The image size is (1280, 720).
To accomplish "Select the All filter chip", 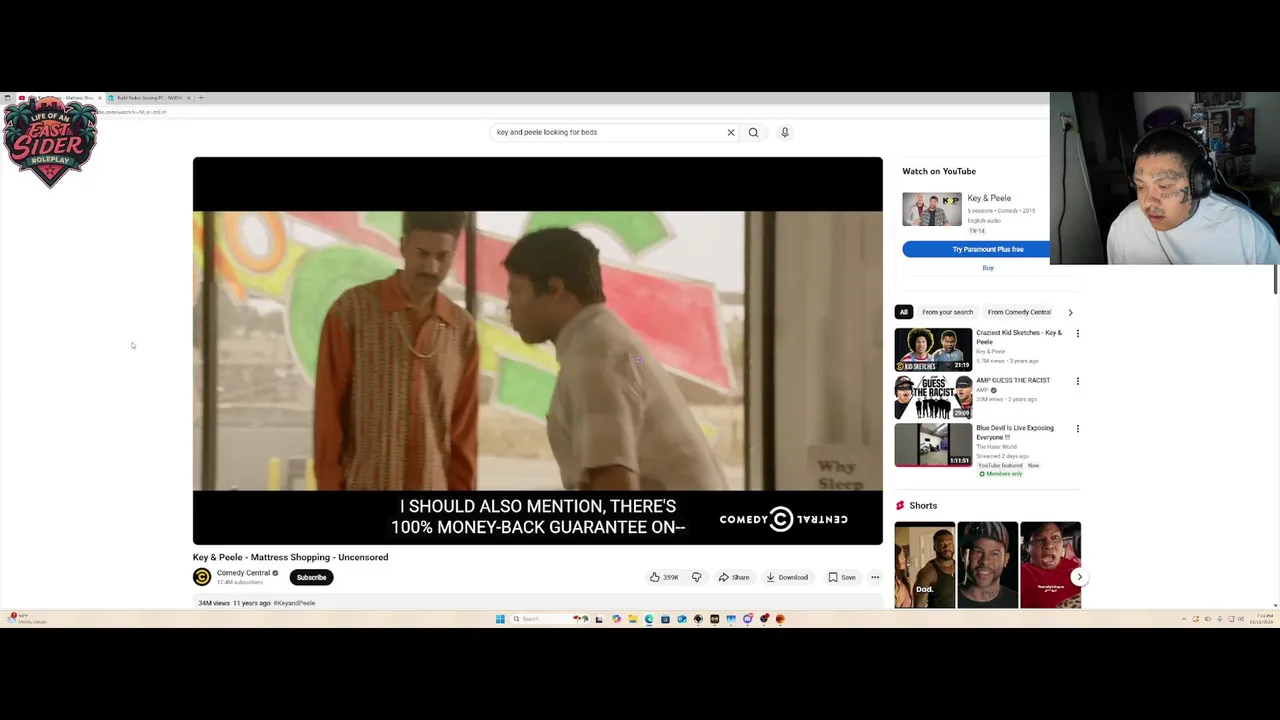I will [x=903, y=312].
